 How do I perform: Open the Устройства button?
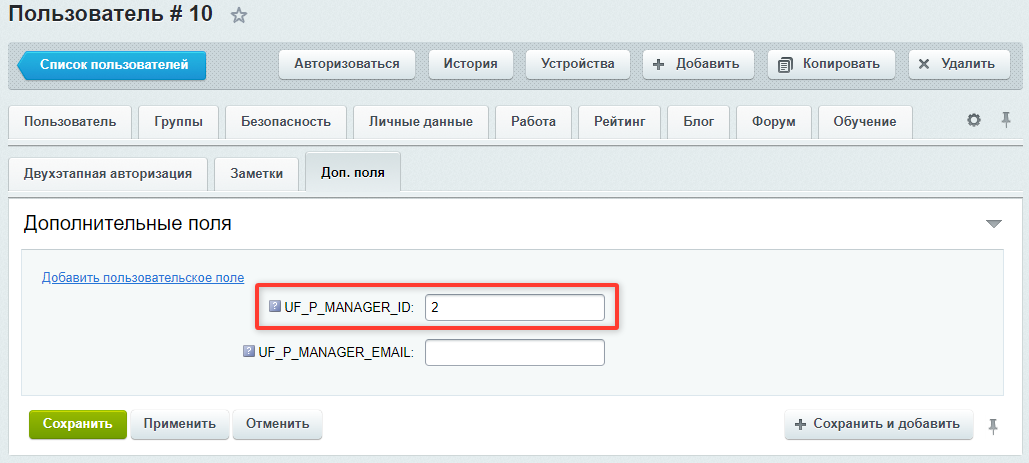[x=578, y=64]
